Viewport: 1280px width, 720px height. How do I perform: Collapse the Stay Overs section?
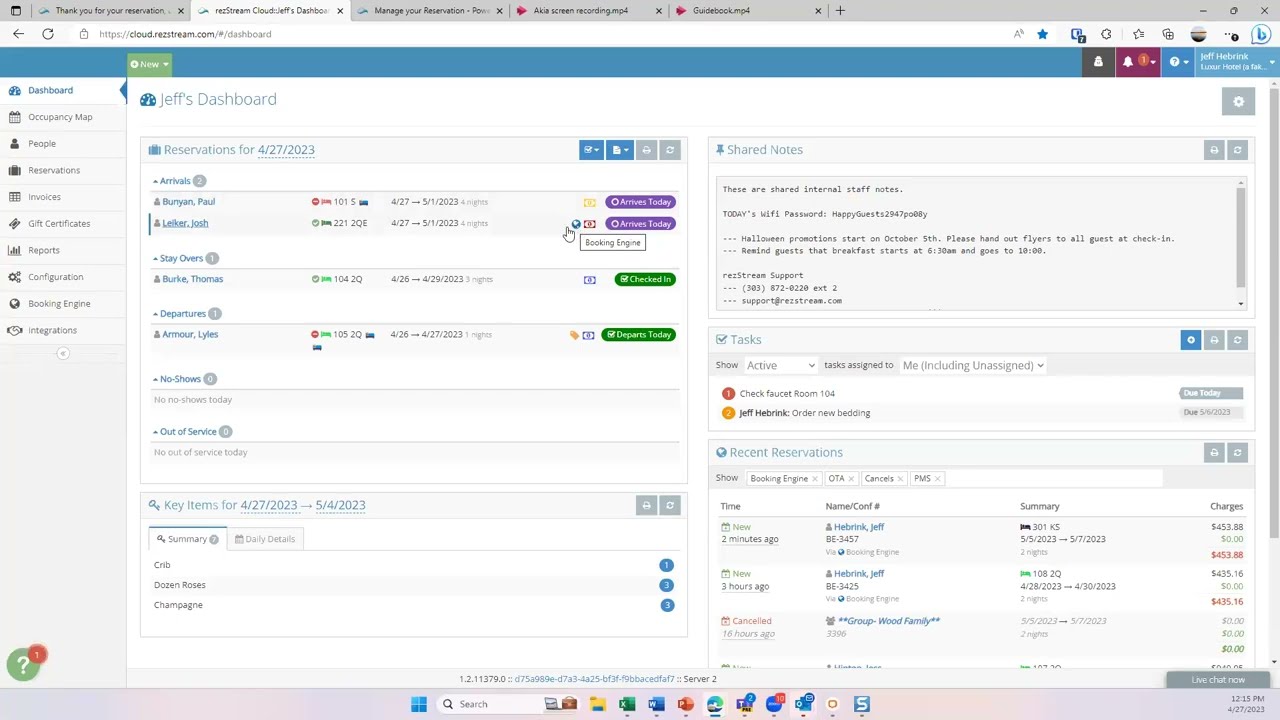[179, 258]
